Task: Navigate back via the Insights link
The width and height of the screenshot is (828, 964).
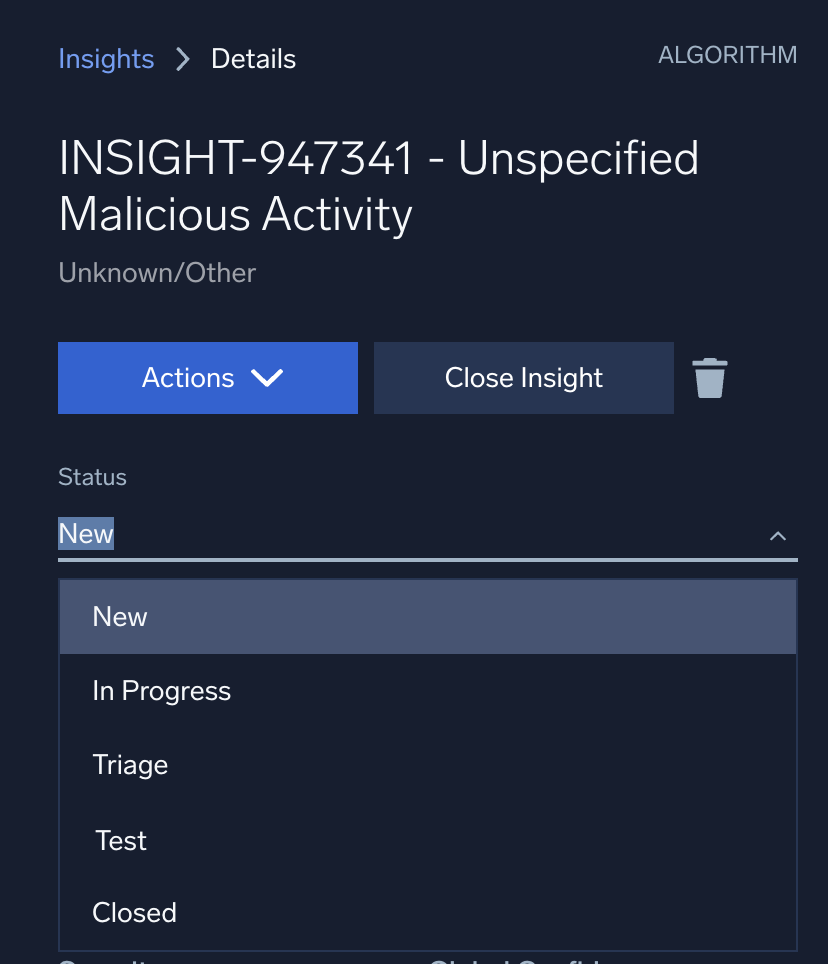Action: coord(106,59)
